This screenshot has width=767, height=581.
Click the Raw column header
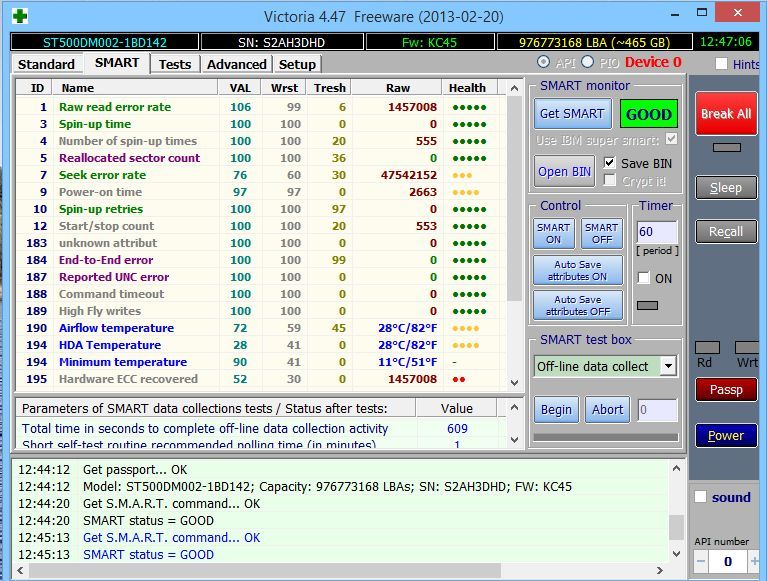tap(398, 88)
